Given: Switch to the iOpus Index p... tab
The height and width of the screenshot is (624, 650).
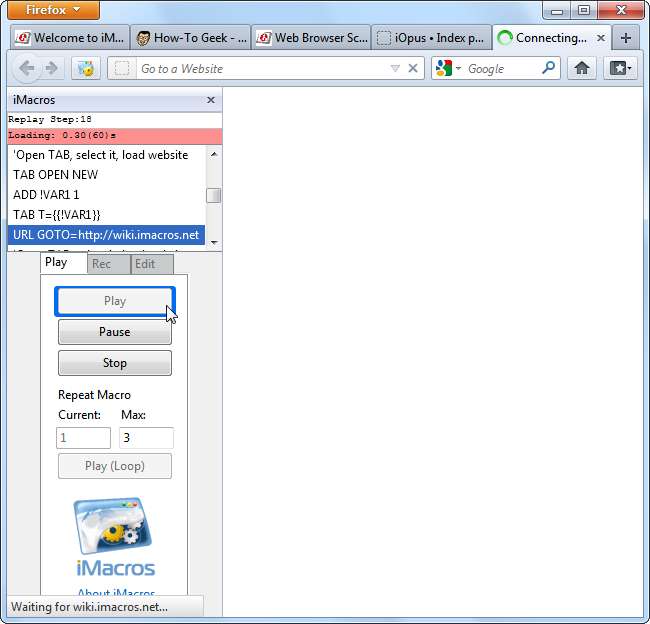Looking at the screenshot, I should [x=432, y=38].
